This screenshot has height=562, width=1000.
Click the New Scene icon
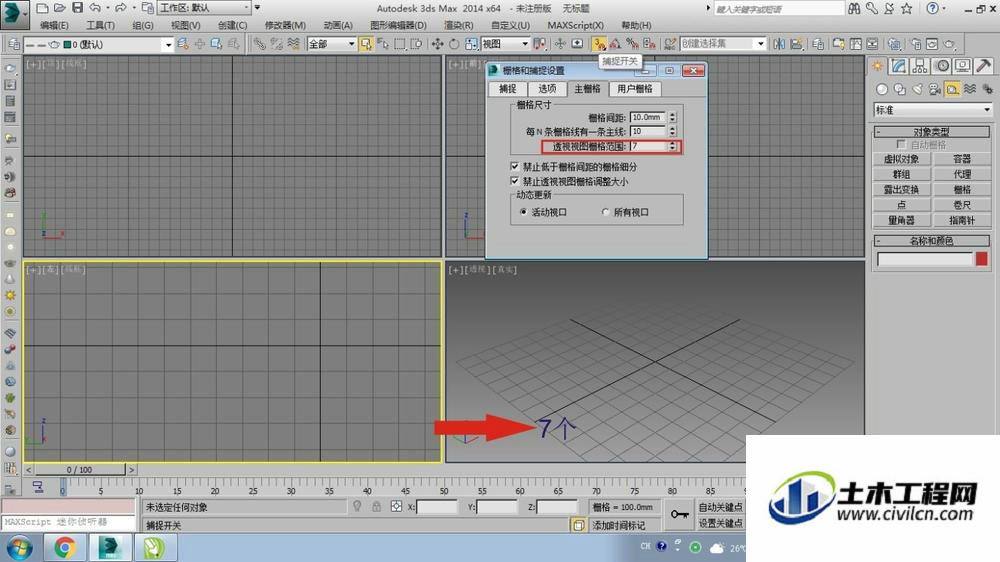(43, 8)
